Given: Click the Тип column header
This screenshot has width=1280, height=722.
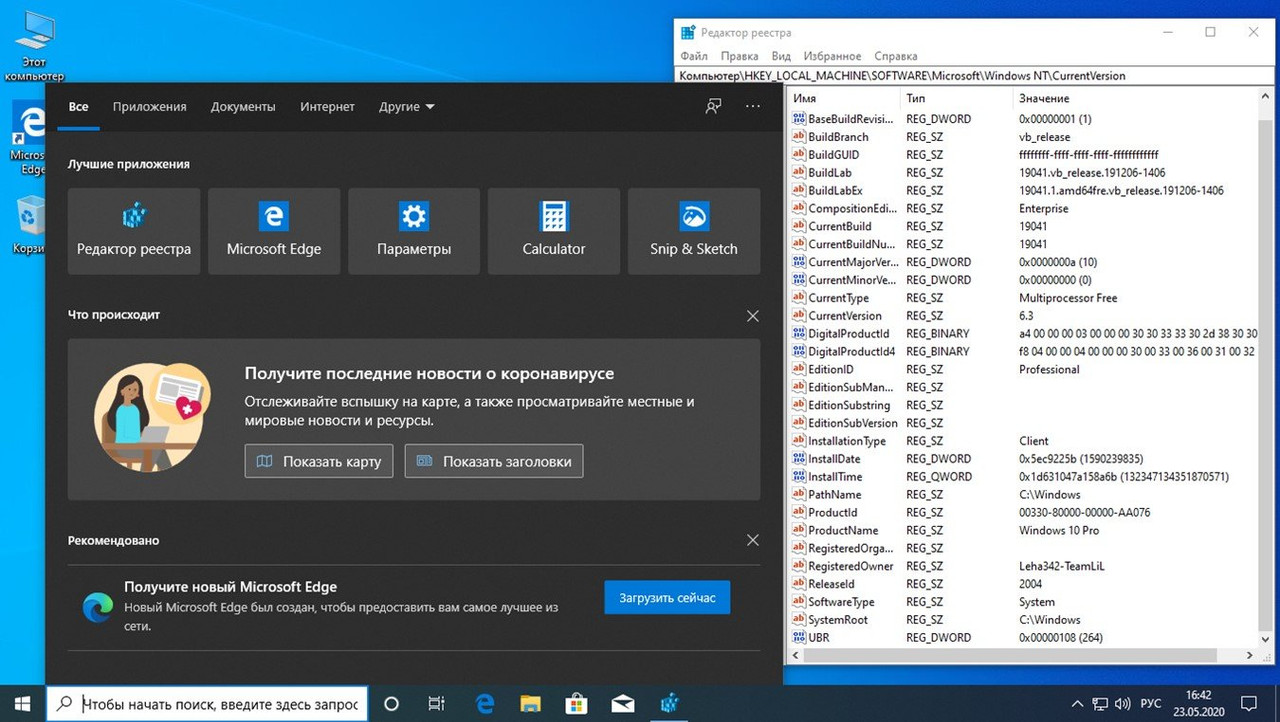Looking at the screenshot, I should coord(956,98).
